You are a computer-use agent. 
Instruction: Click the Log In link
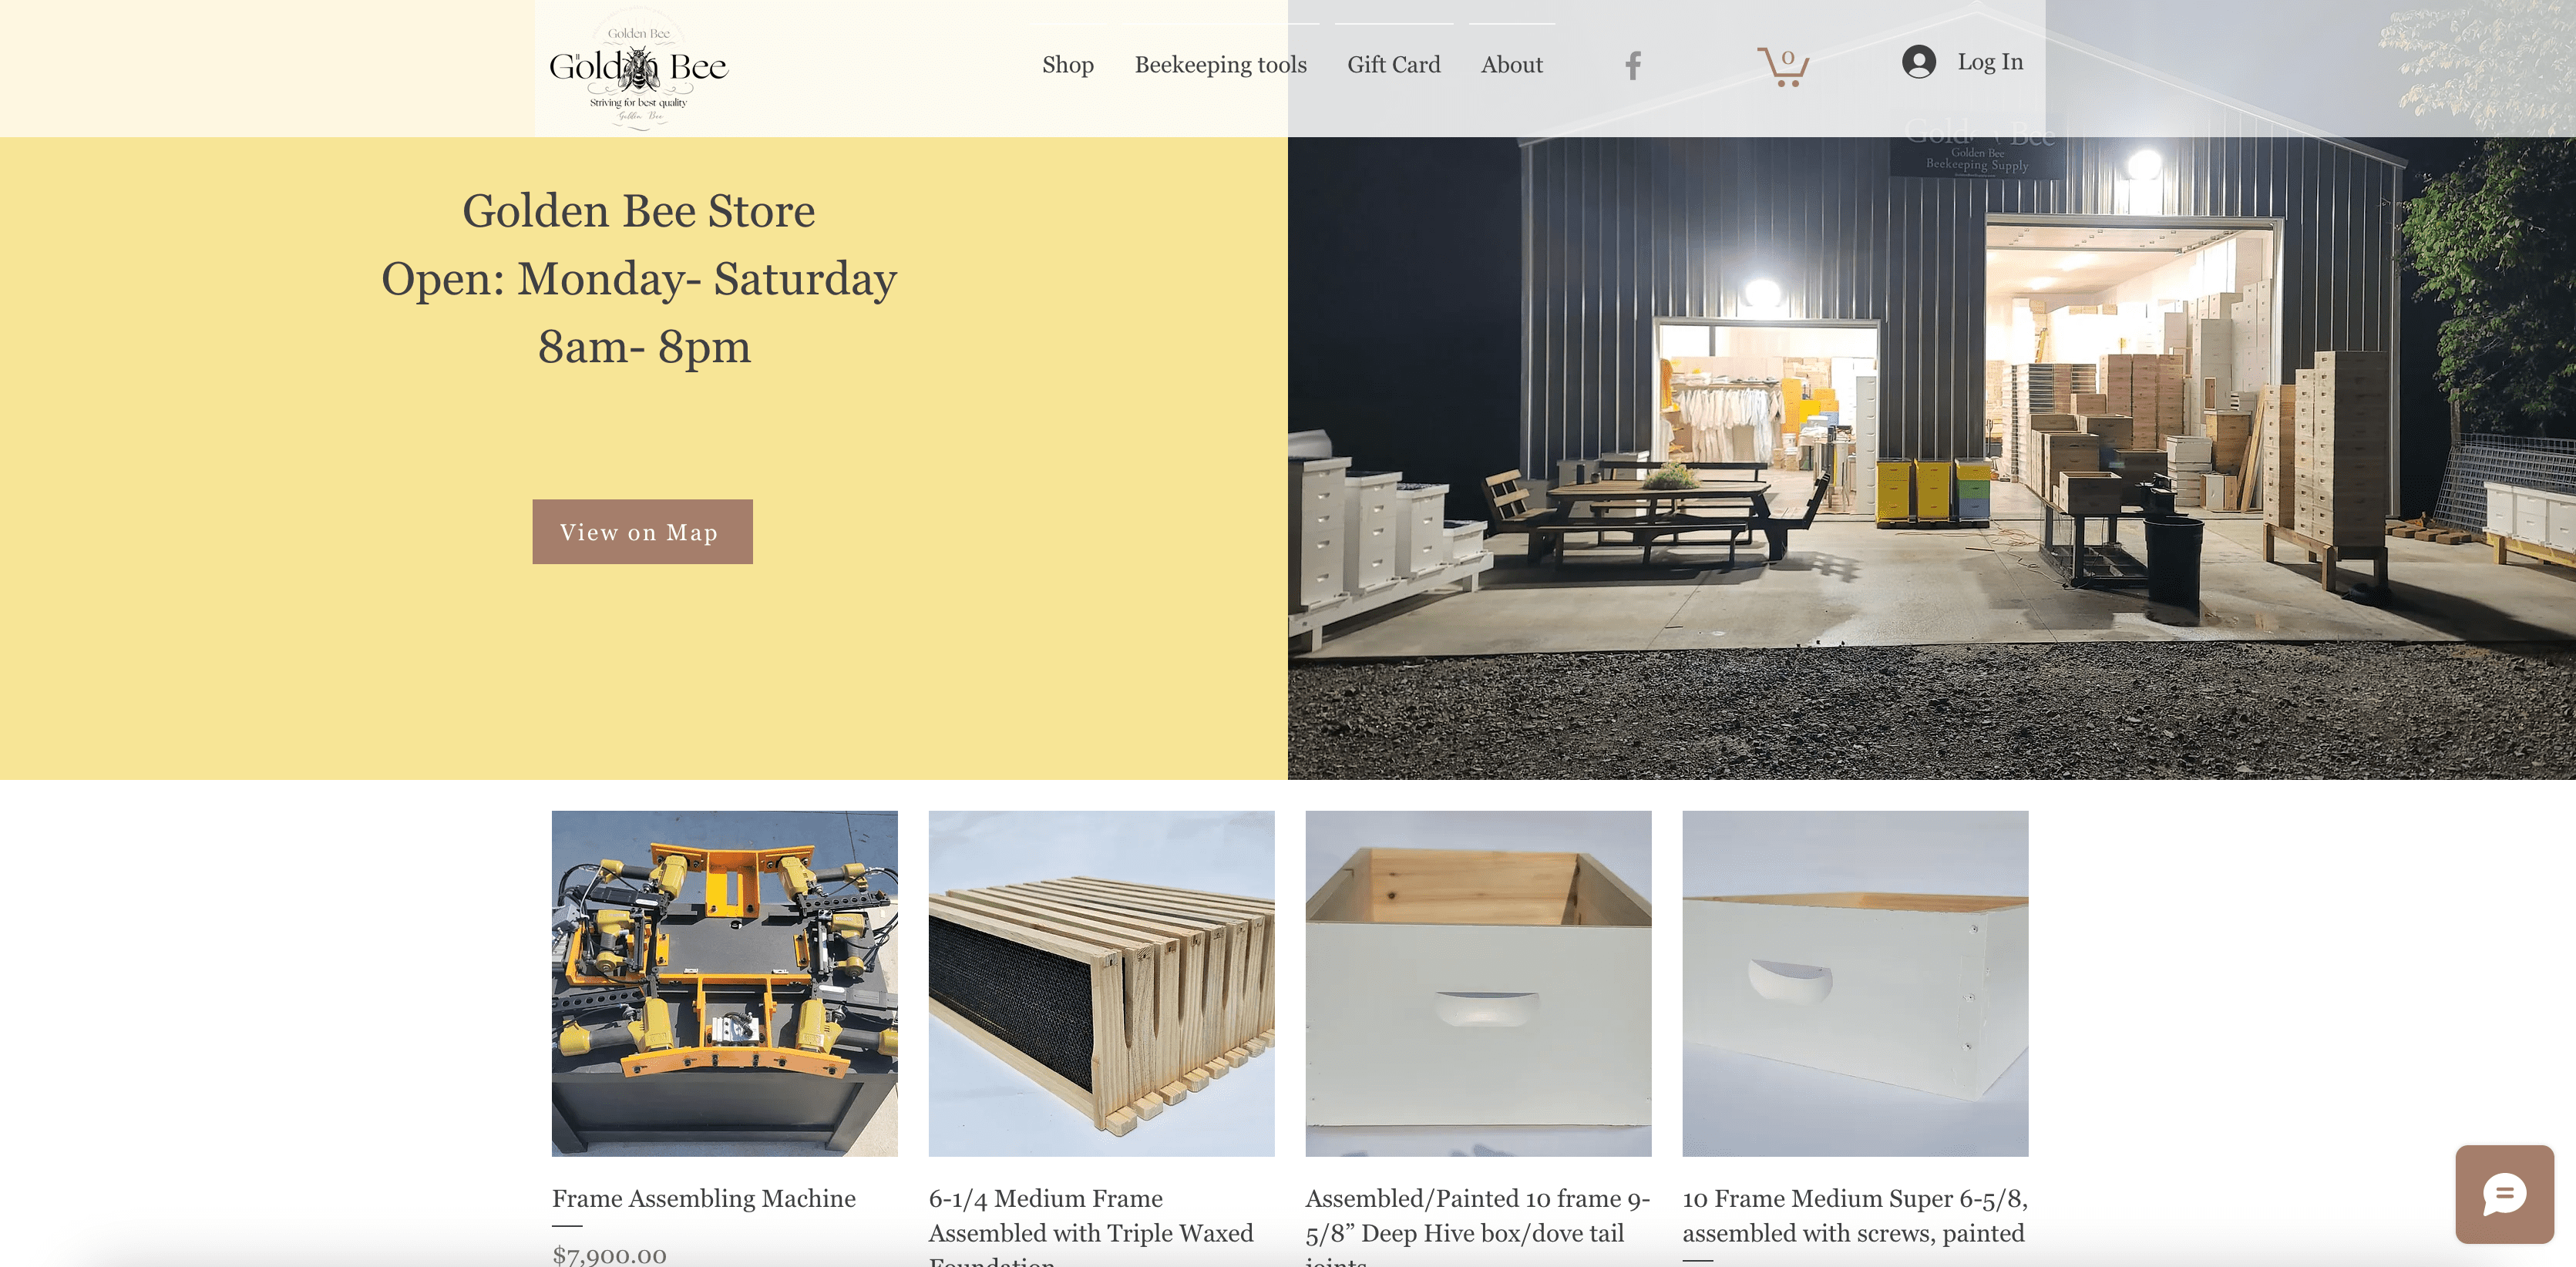point(1989,62)
